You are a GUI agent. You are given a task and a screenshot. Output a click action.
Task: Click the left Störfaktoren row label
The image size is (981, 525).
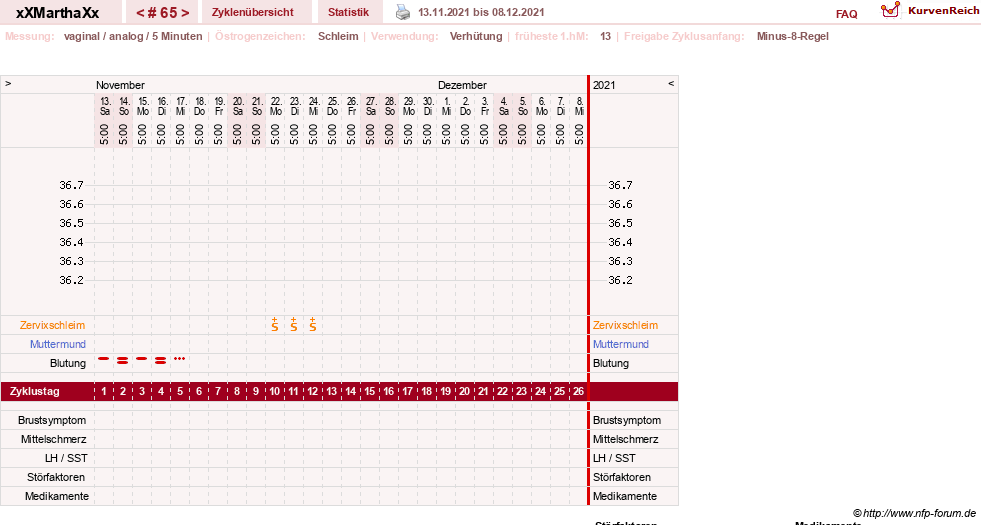[x=56, y=477]
